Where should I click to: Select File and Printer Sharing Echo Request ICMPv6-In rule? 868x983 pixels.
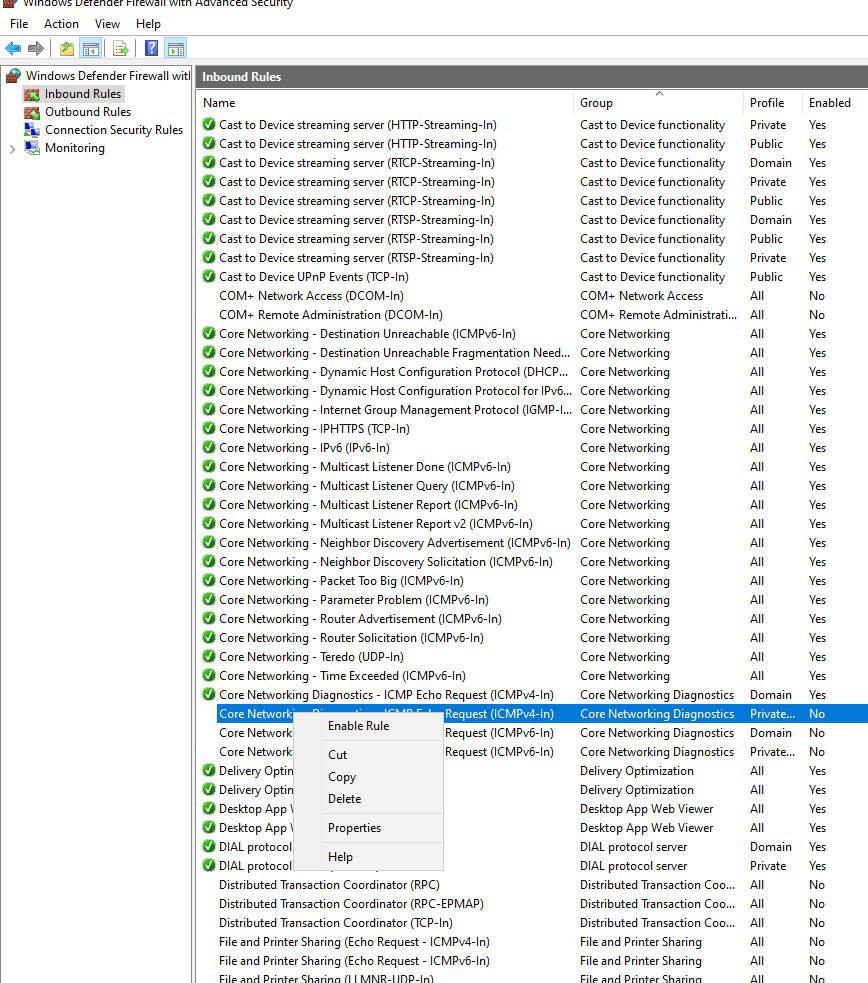click(x=354, y=960)
